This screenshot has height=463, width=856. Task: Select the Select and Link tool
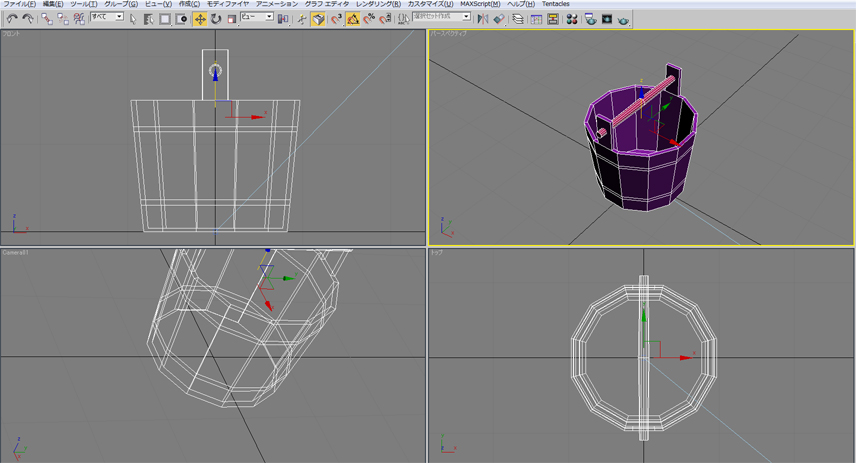47,18
